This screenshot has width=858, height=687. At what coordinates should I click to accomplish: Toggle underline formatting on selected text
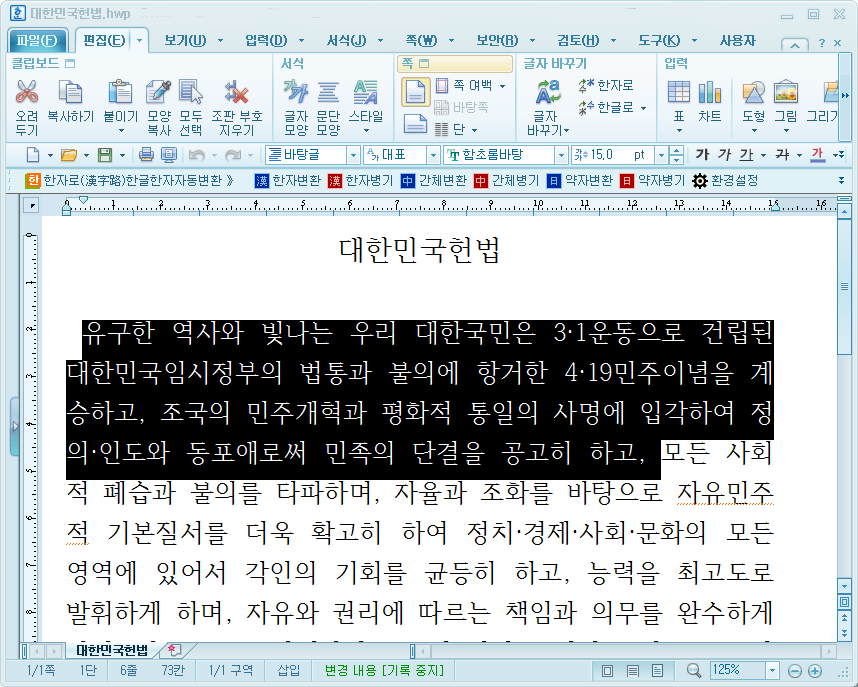[744, 155]
